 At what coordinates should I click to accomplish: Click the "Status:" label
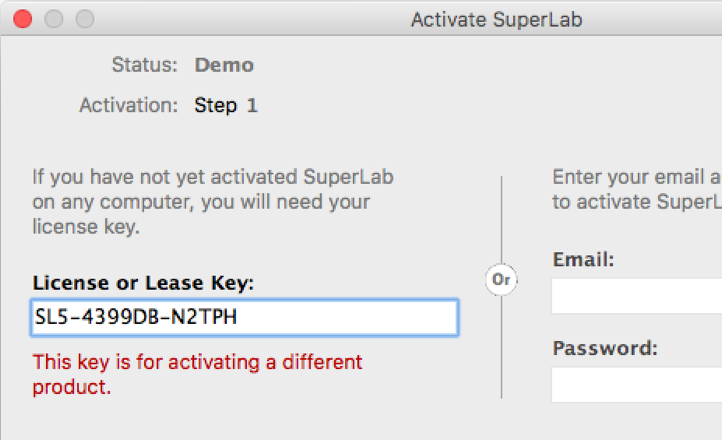pos(145,66)
